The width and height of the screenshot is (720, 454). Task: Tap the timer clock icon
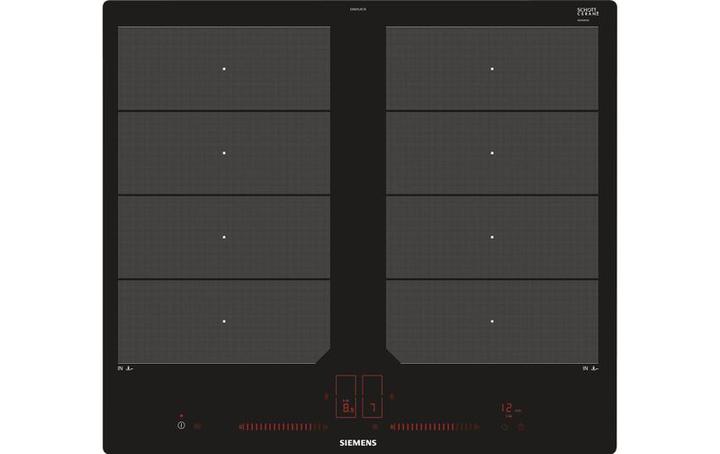505,426
